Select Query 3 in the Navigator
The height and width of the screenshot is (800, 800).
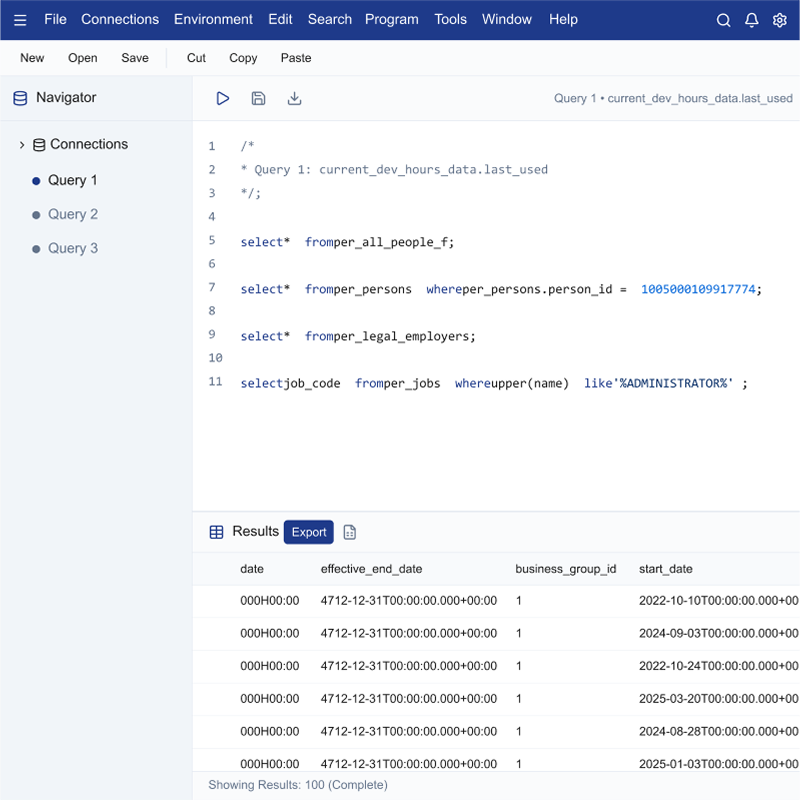click(x=73, y=248)
